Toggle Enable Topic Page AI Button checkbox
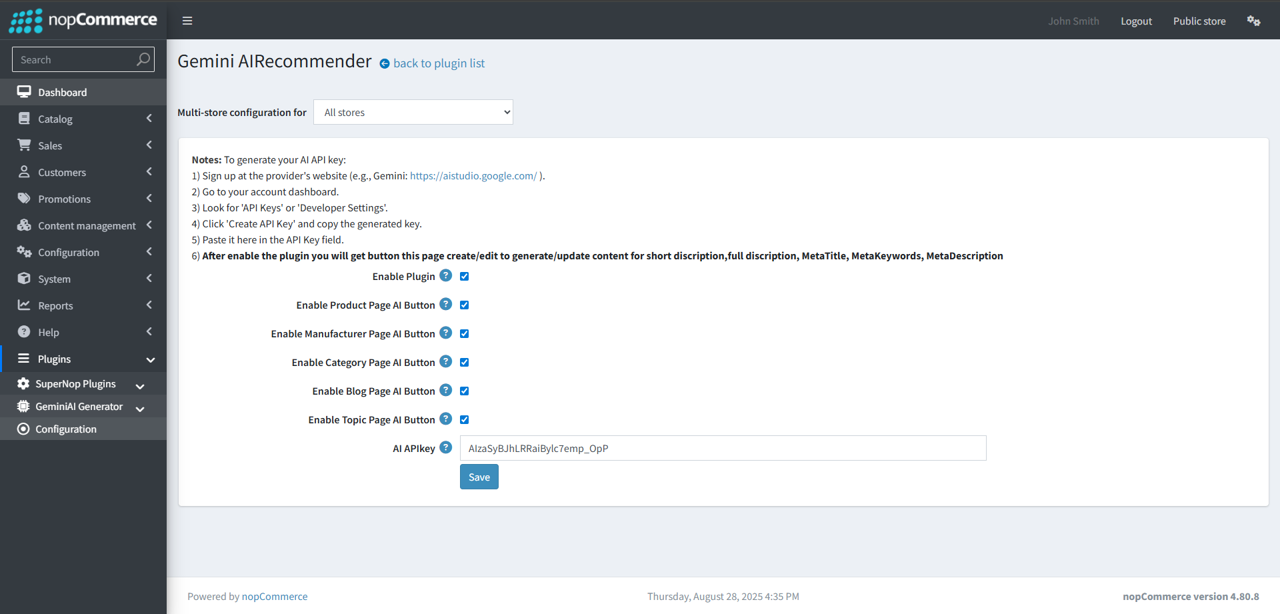The width and height of the screenshot is (1280, 614). point(464,420)
